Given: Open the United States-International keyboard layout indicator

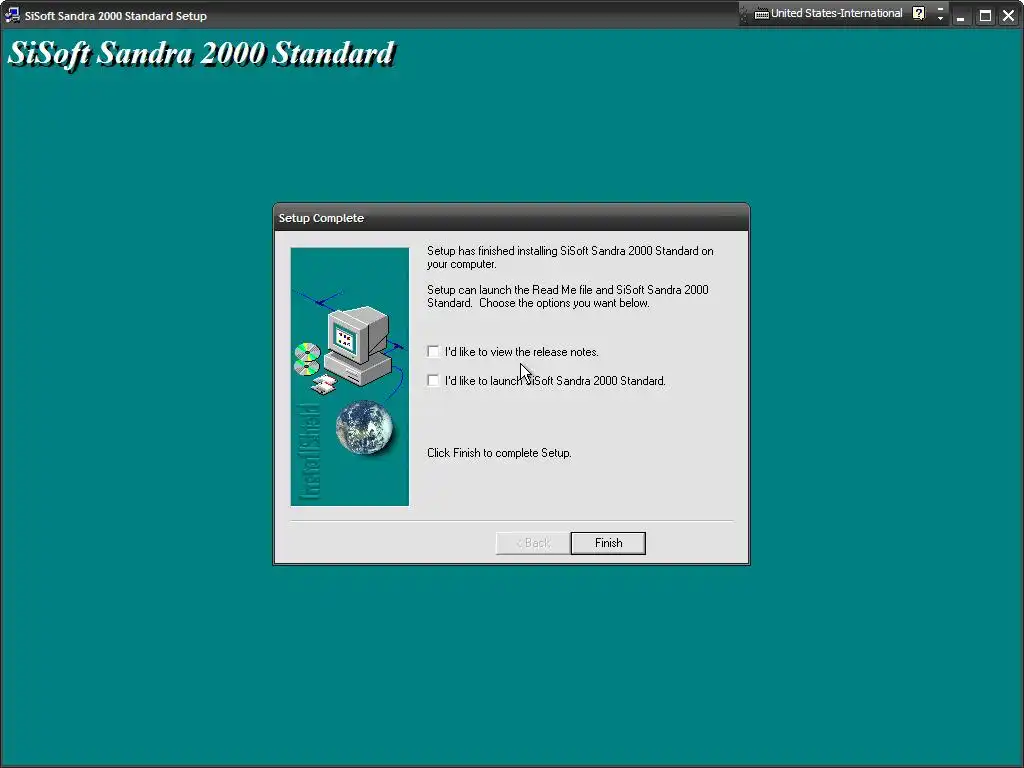Looking at the screenshot, I should coord(828,13).
